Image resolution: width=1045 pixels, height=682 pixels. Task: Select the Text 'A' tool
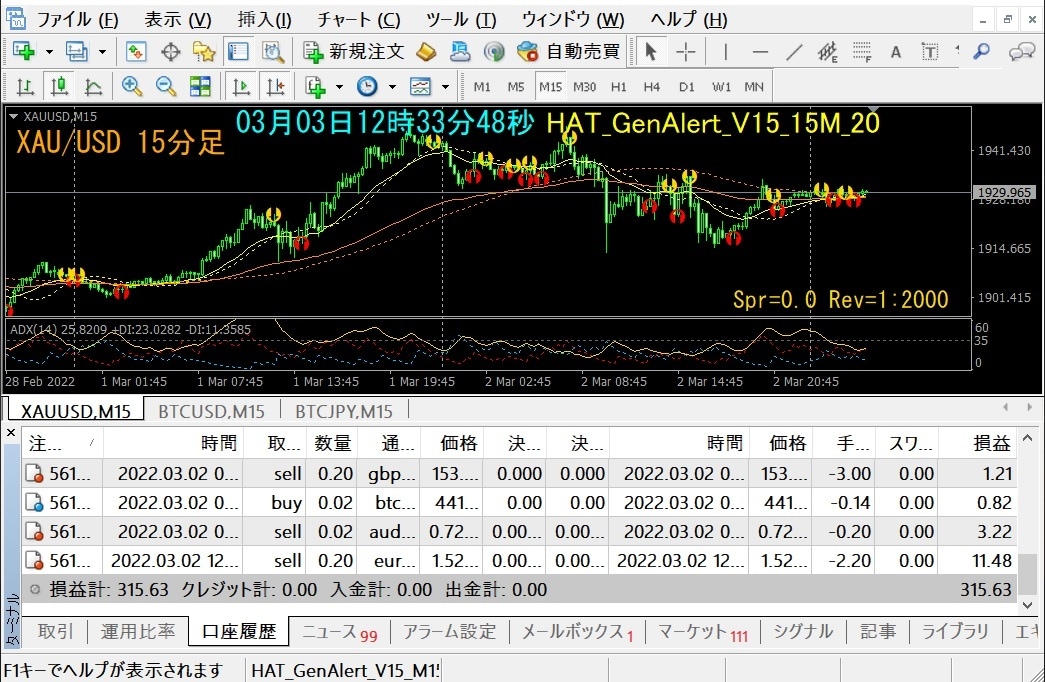(896, 51)
